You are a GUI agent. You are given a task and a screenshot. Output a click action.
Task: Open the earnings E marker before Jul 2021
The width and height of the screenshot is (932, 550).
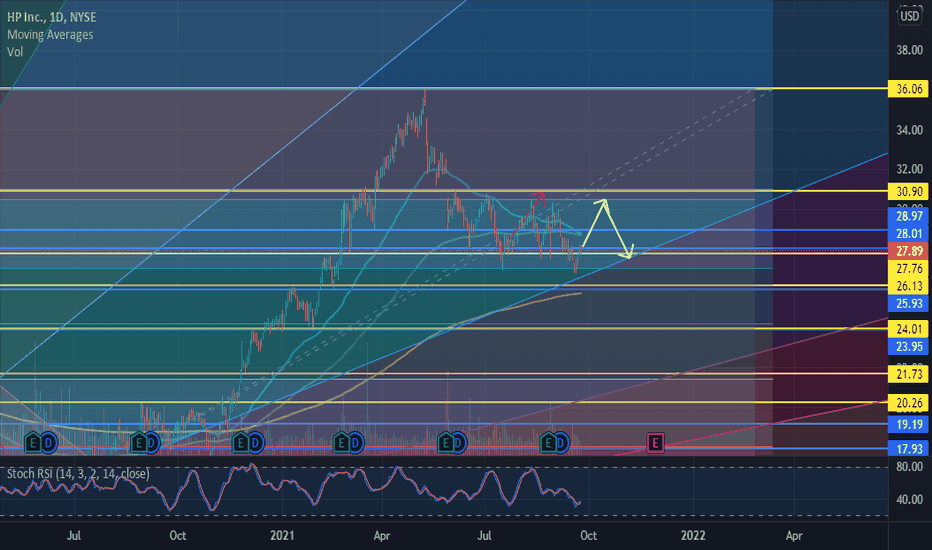pos(445,442)
